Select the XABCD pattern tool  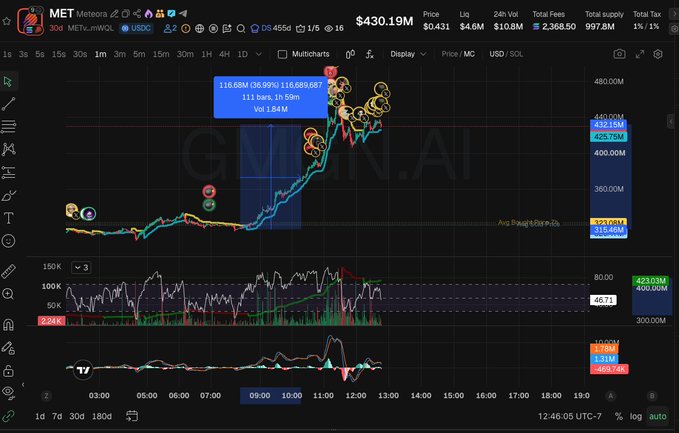coord(8,149)
